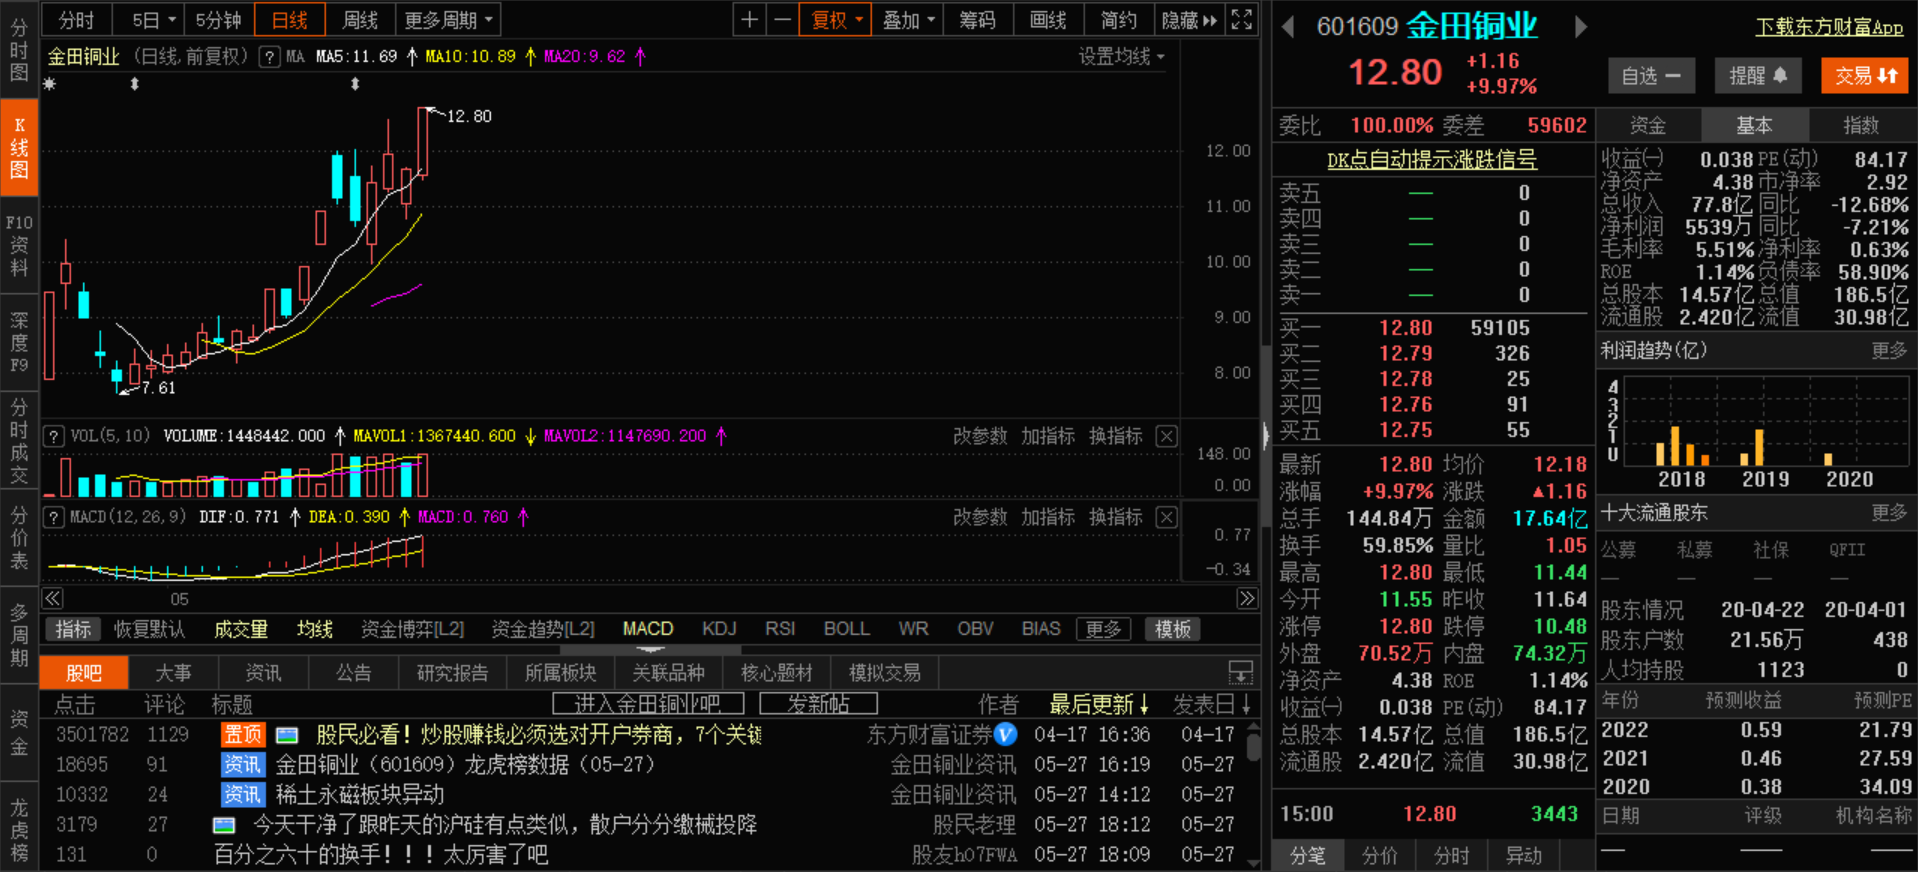Click the fullscreen chart icon in the top toolbar
The width and height of the screenshot is (1918, 872).
pyautogui.click(x=1241, y=20)
